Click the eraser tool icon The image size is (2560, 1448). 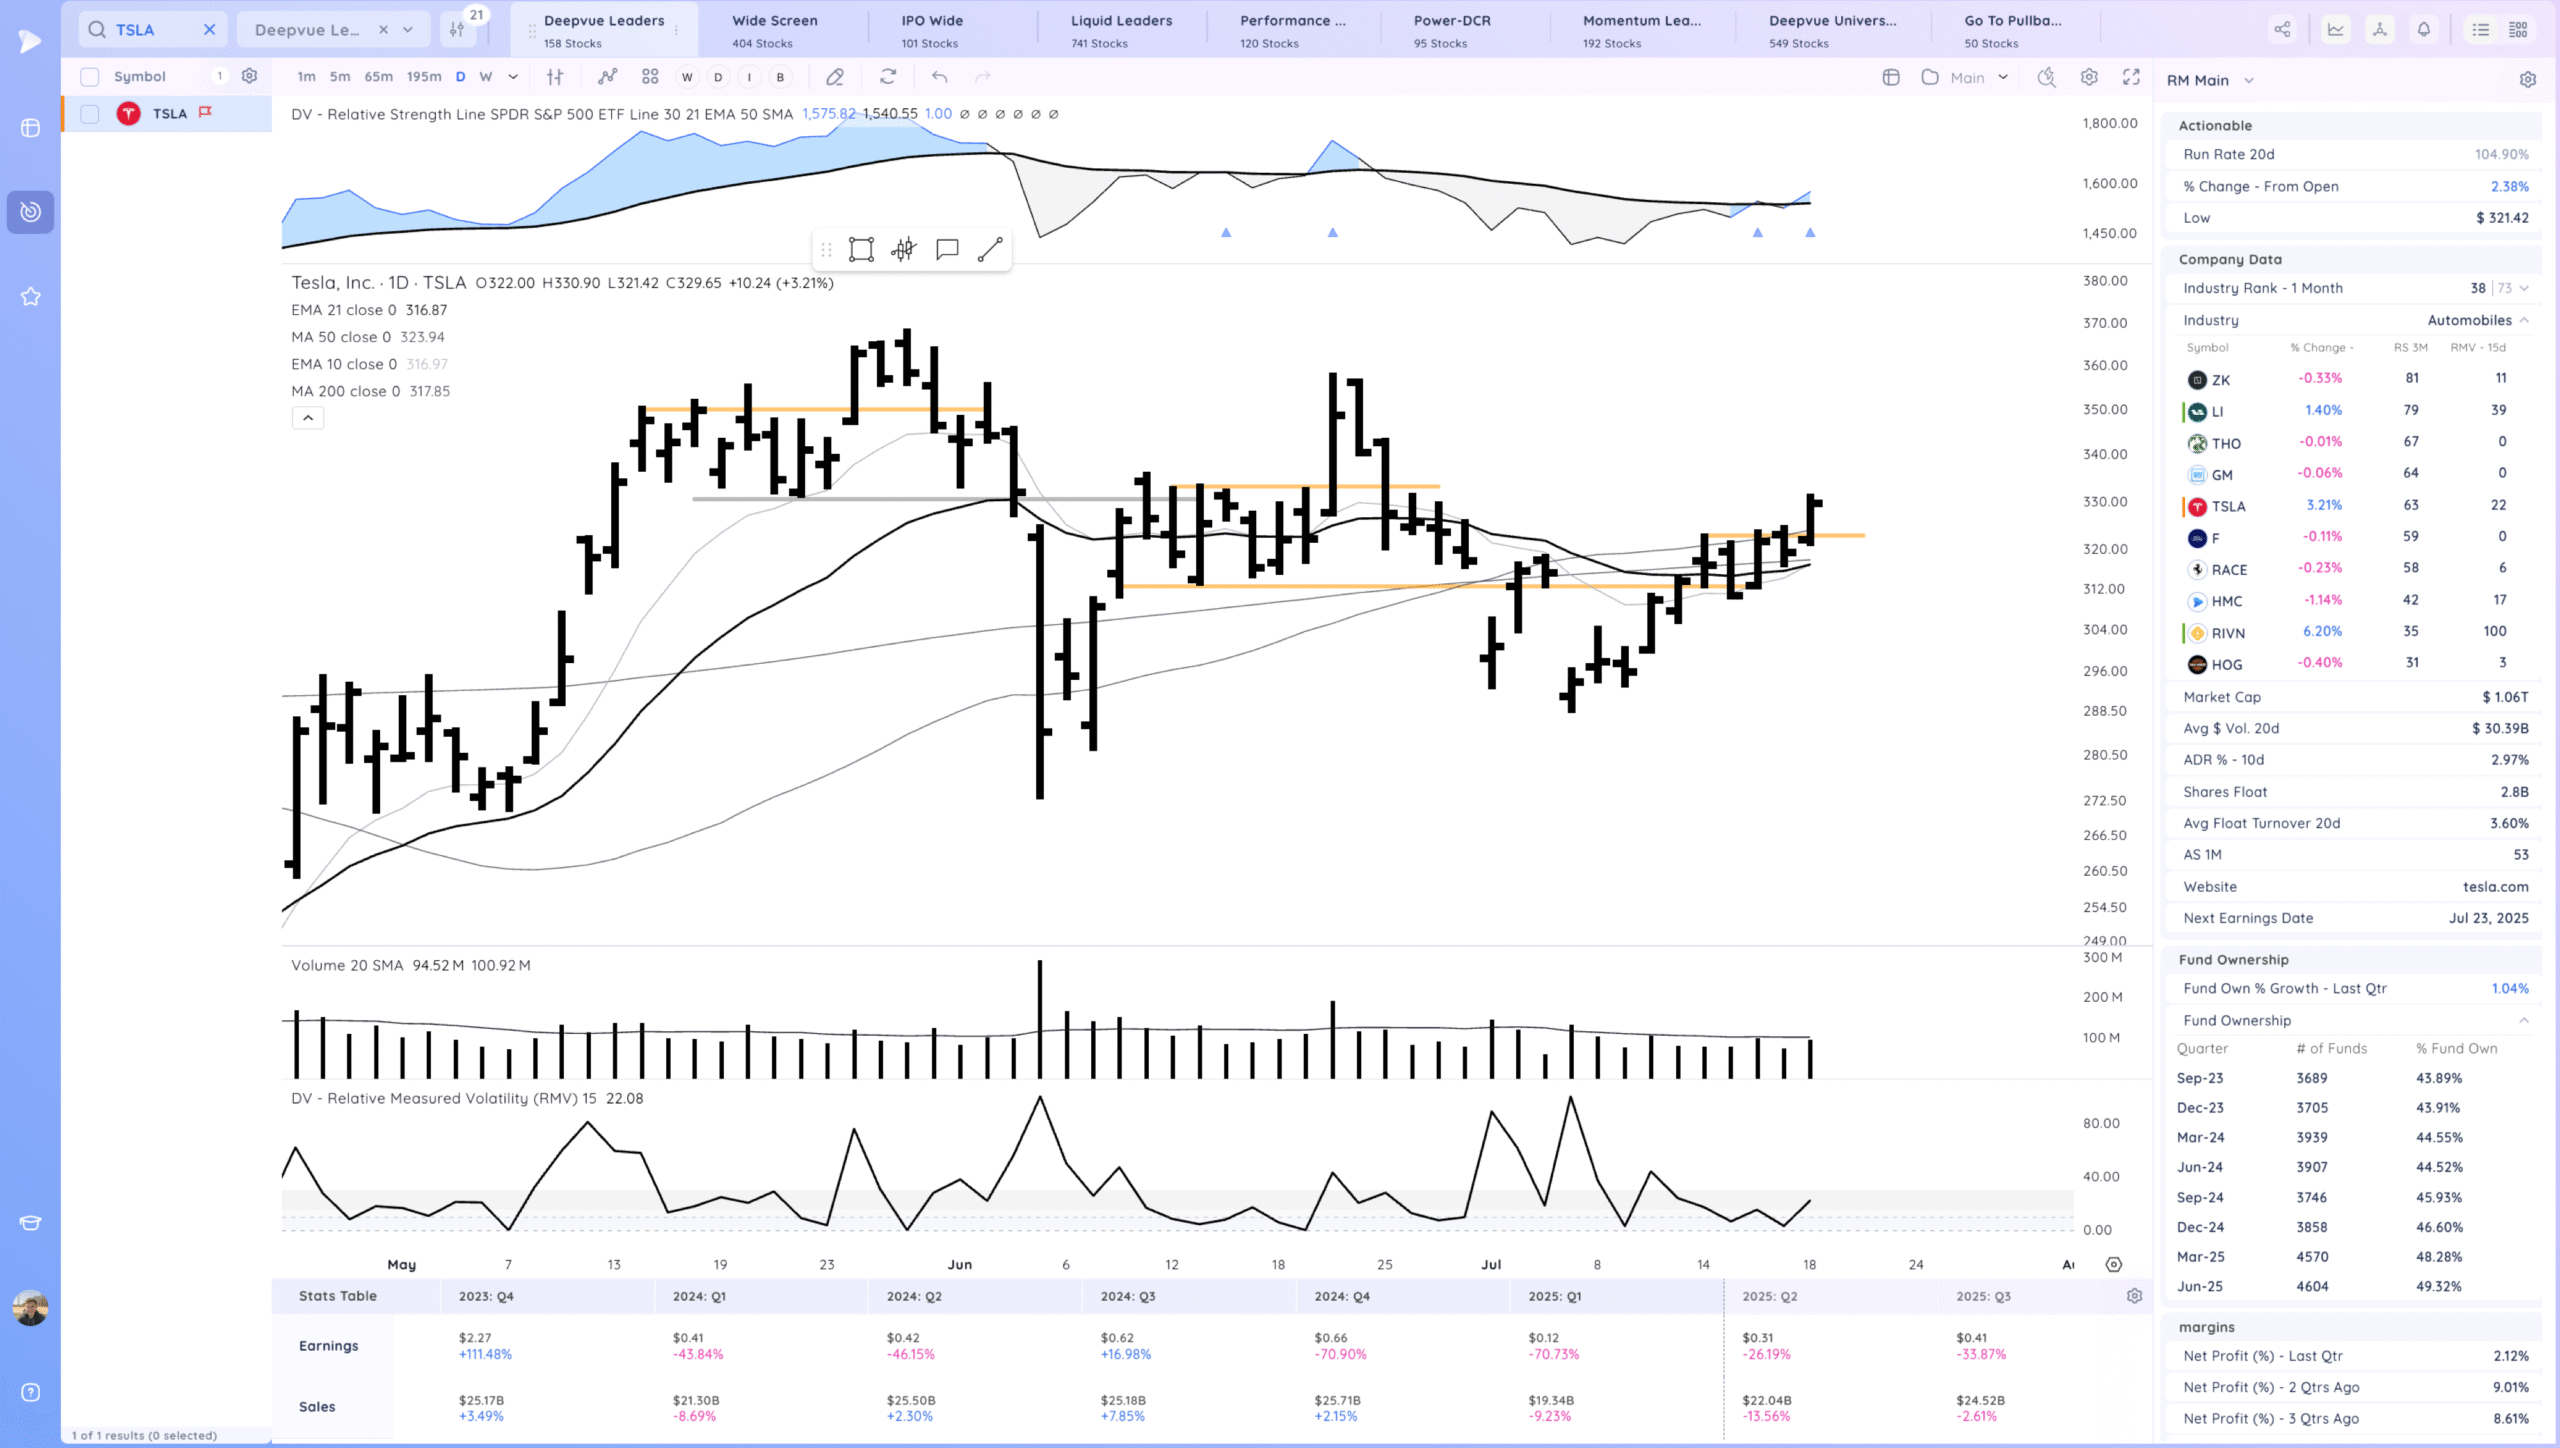point(835,77)
